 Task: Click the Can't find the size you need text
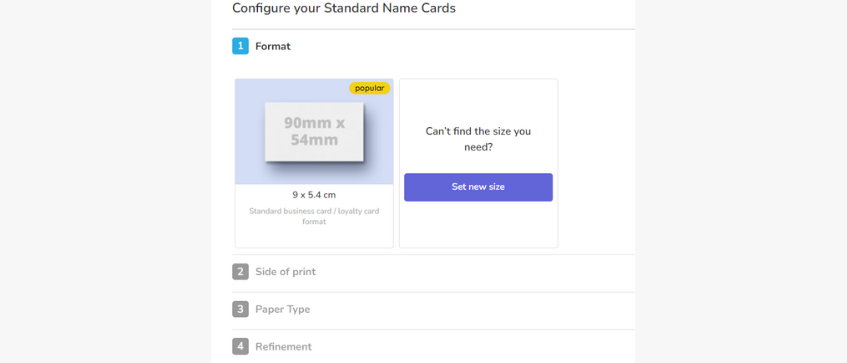(x=478, y=139)
